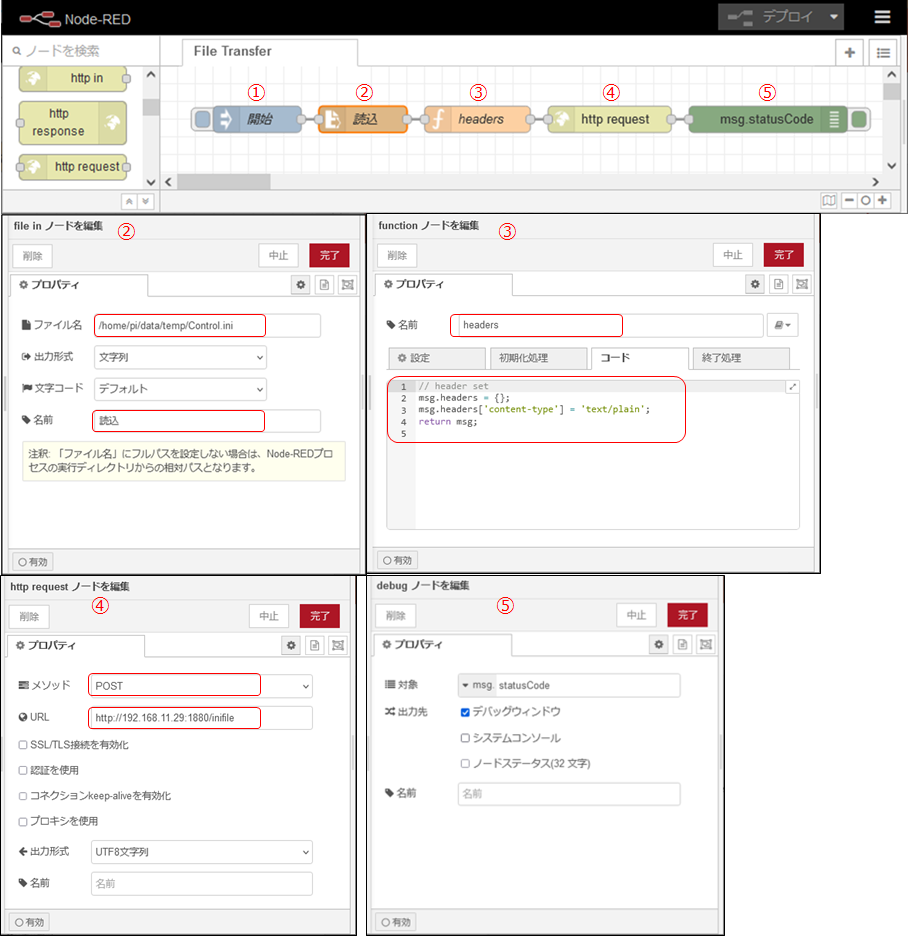The width and height of the screenshot is (908, 936).
Task: Click the debug node's toggle button on canvas
Action: pyautogui.click(x=858, y=120)
